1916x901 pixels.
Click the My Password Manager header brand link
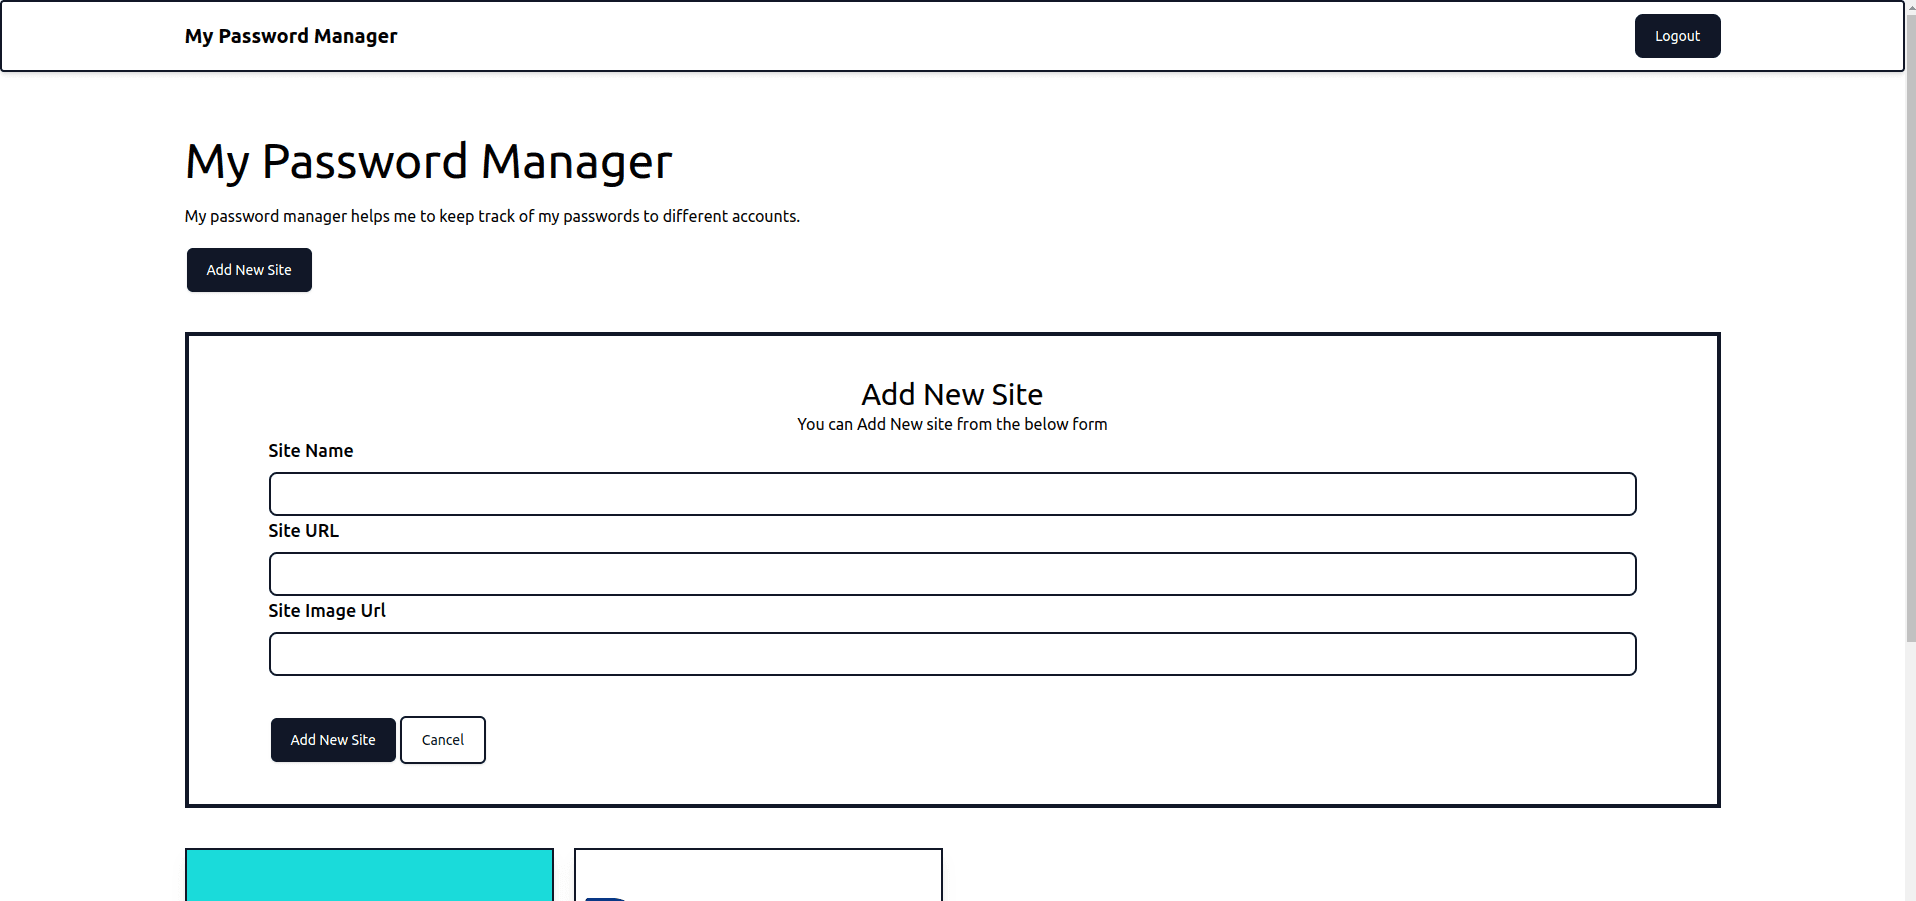[290, 36]
